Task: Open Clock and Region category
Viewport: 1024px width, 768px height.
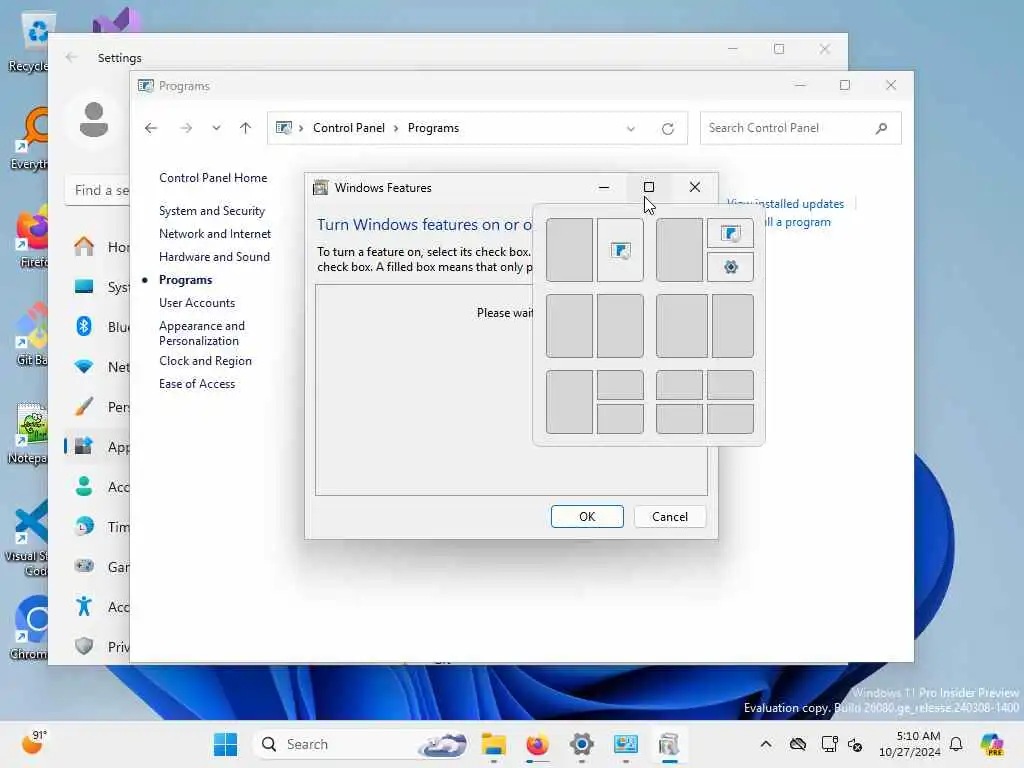Action: pos(205,361)
